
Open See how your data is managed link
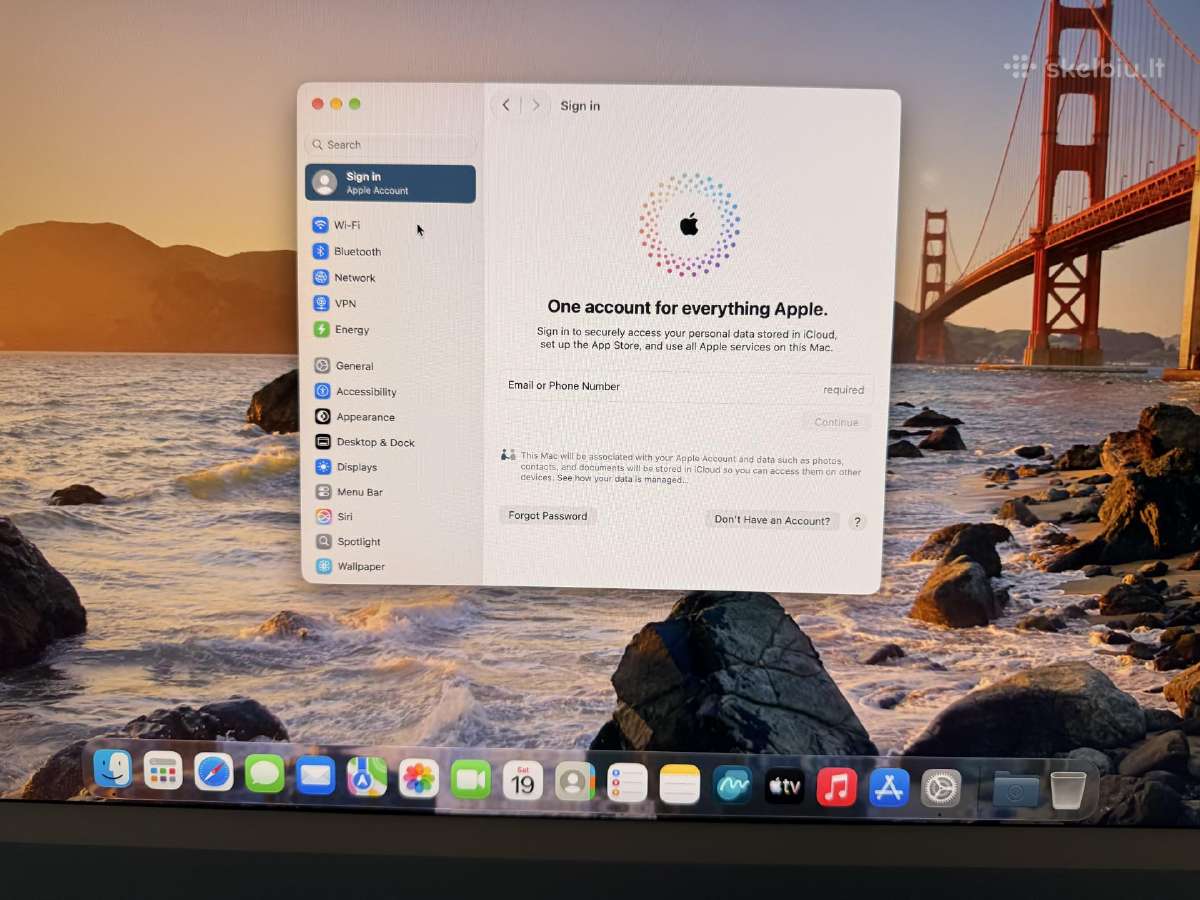pyautogui.click(x=622, y=479)
